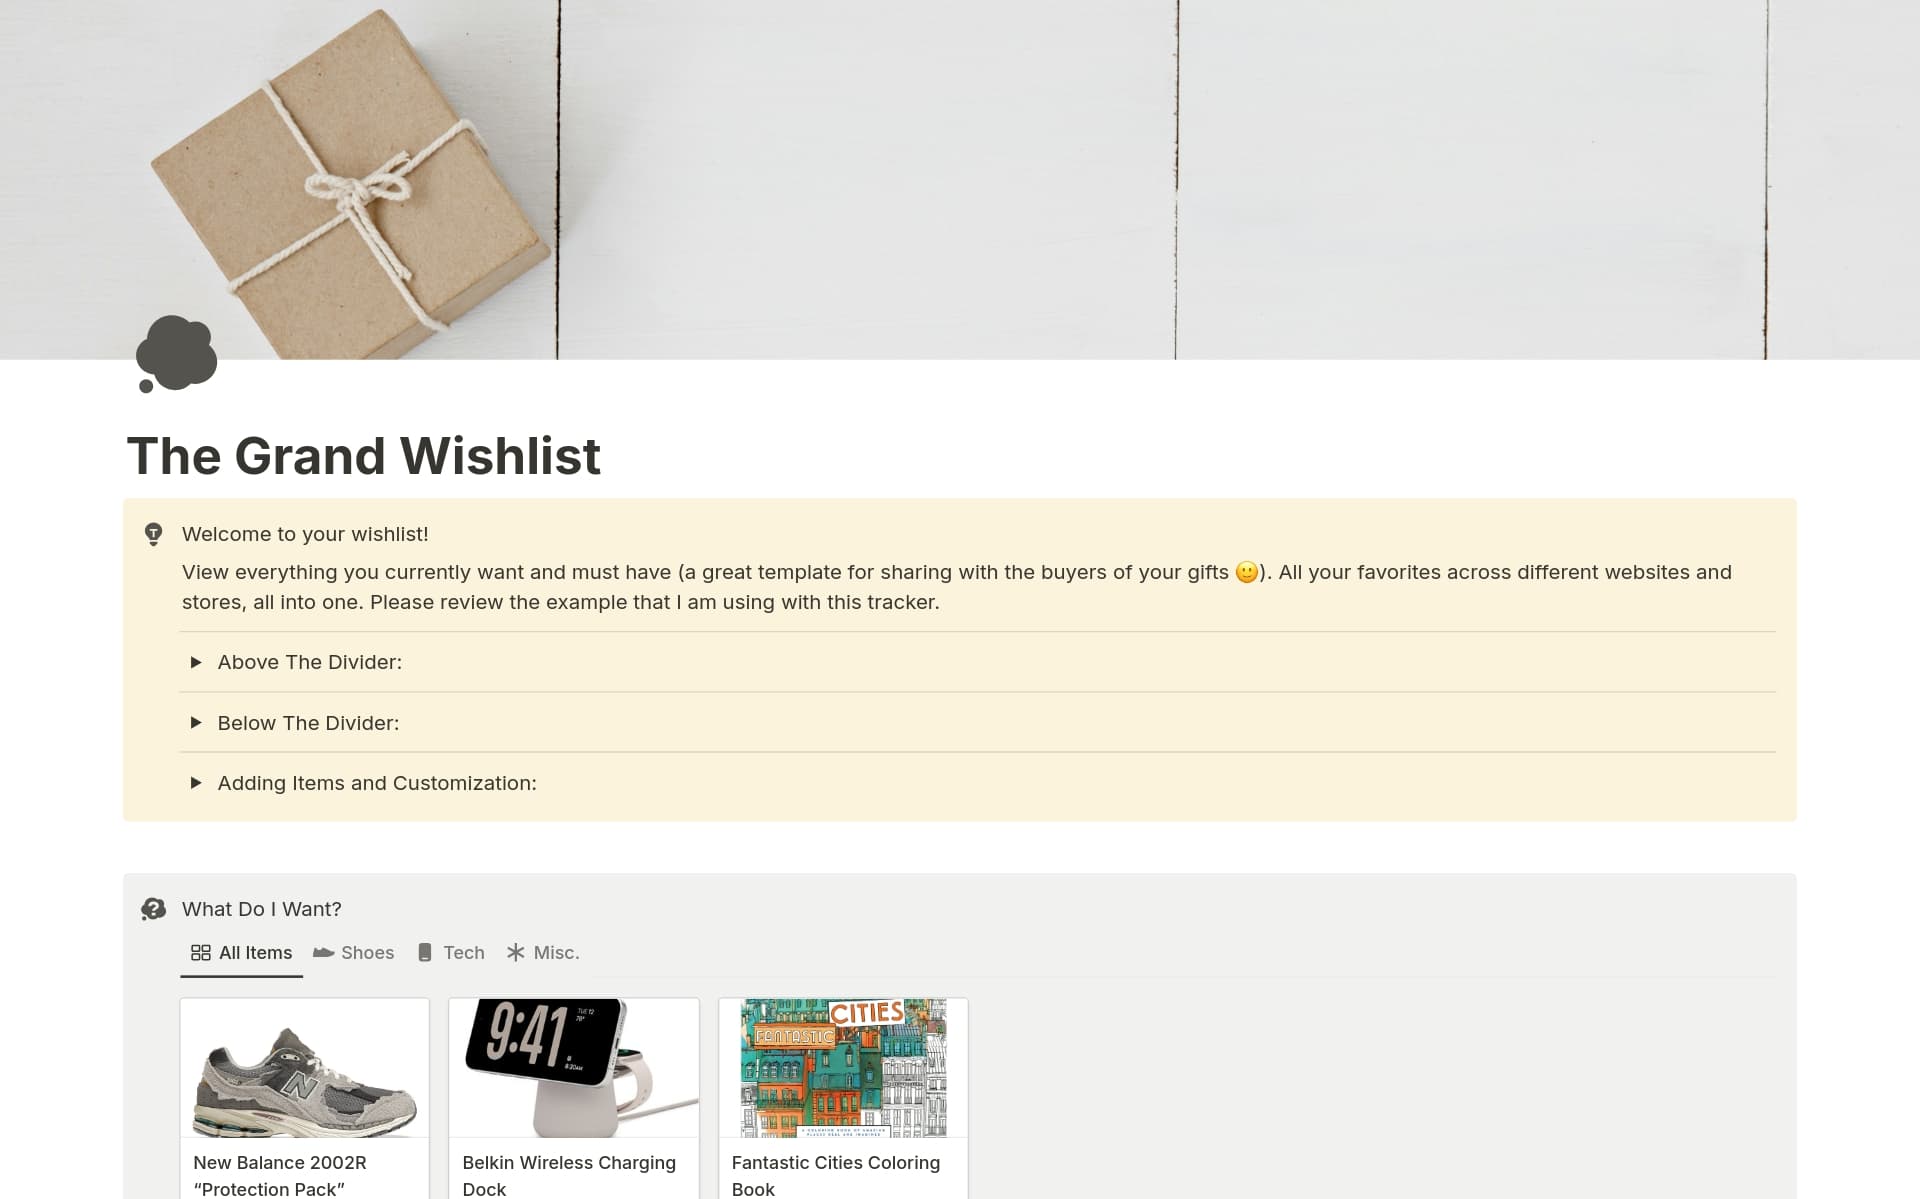Click the smiley emoji in welcome text
The image size is (1920, 1199).
tap(1246, 572)
